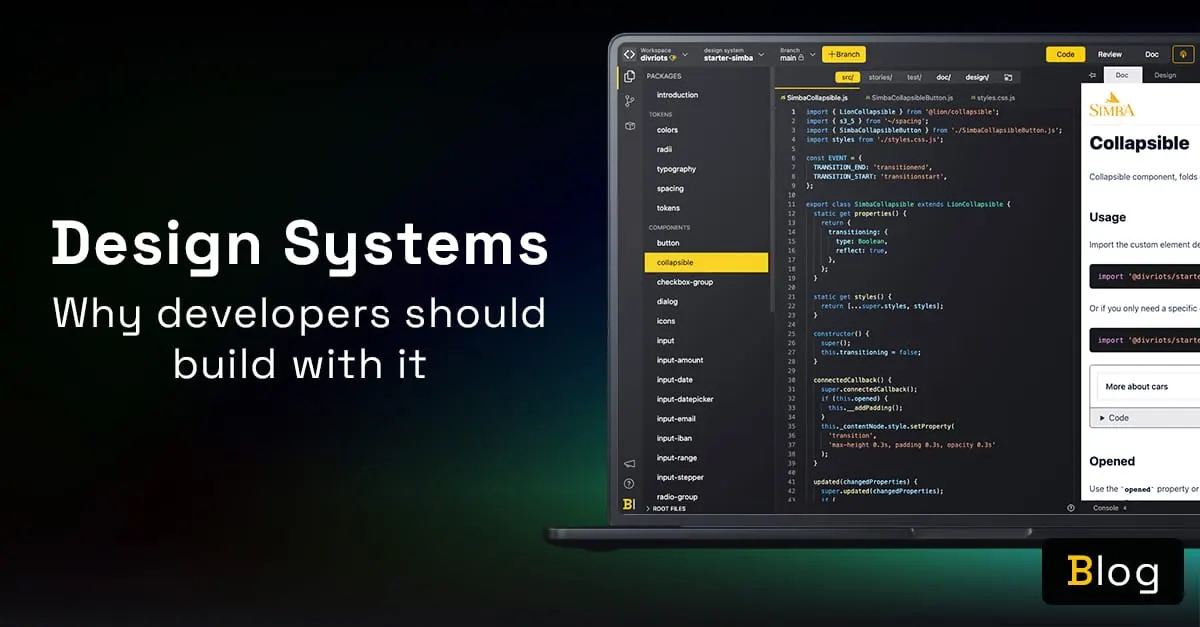The image size is (1200, 627).
Task: Click the collapse panel arrow beside Doc tab
Action: 1092,76
